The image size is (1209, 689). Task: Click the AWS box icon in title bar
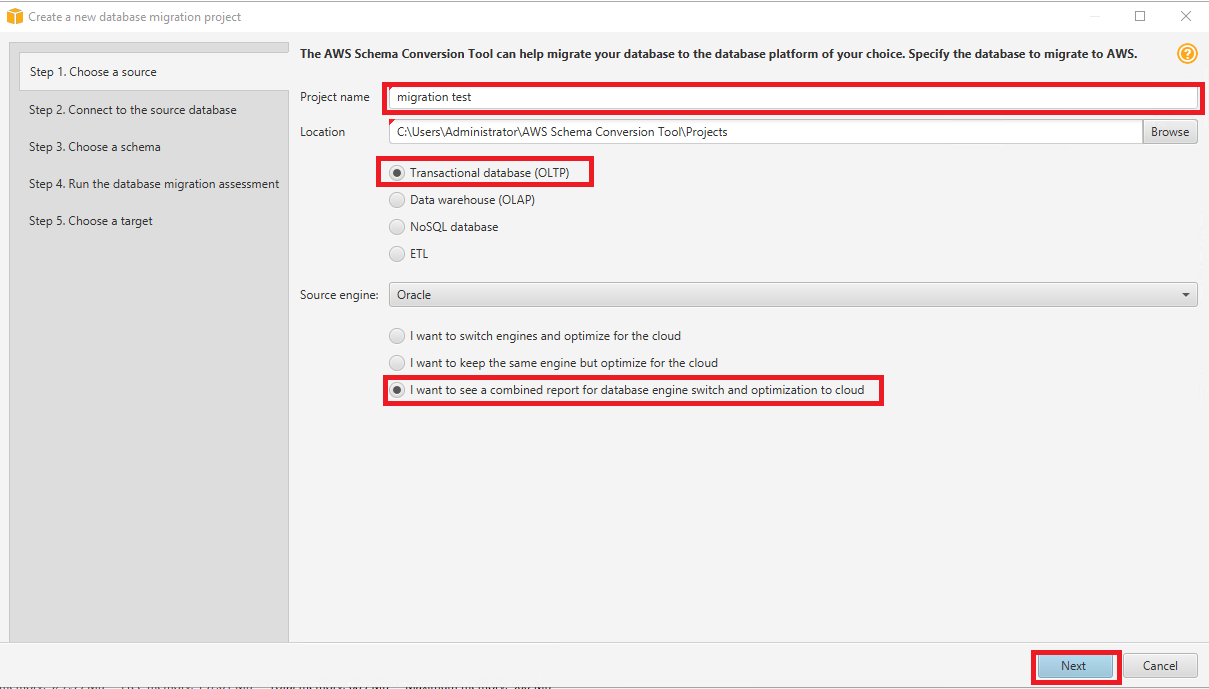pyautogui.click(x=14, y=17)
